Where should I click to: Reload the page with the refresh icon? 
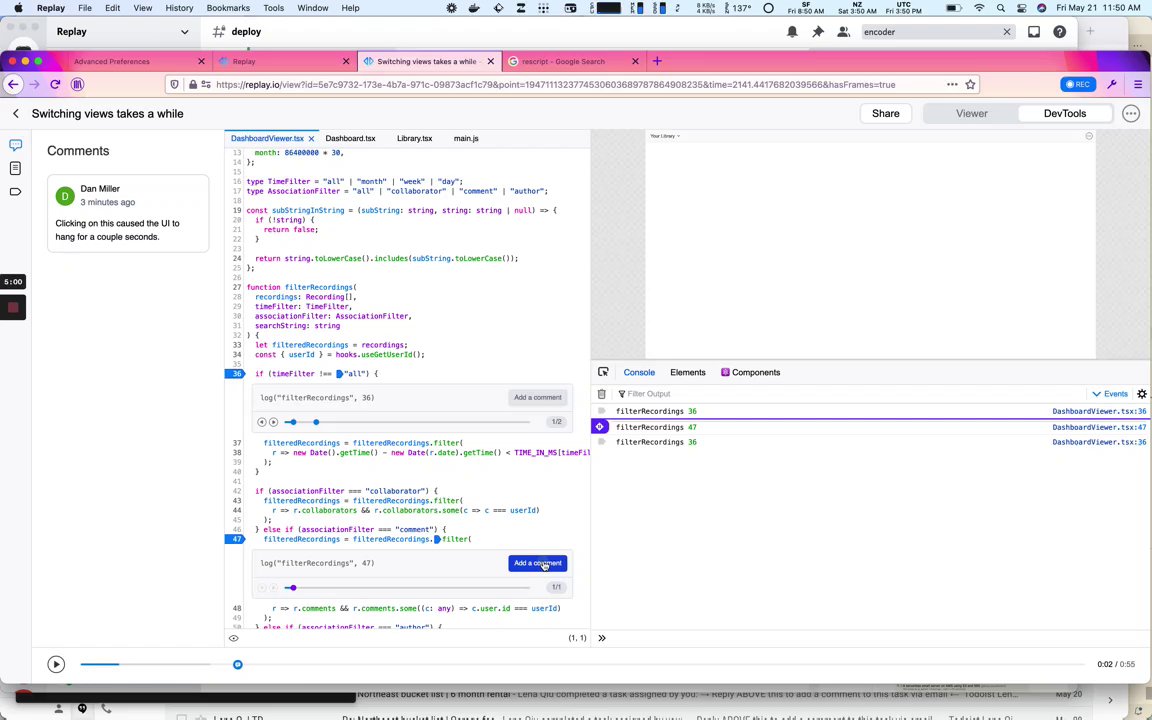click(55, 84)
